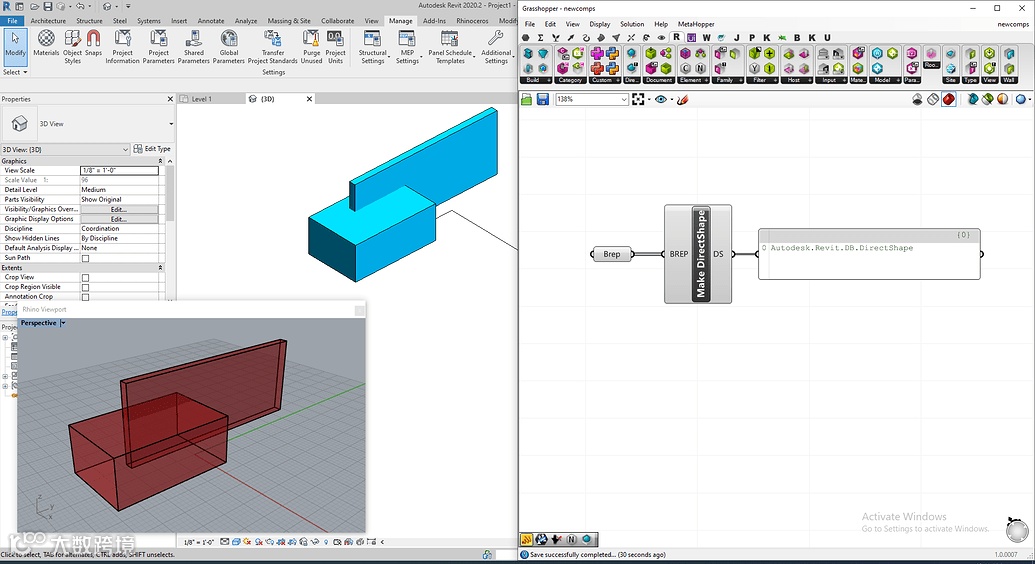Collapse the Extents section in Properties
Screen dimensions: 1035x564
point(160,268)
